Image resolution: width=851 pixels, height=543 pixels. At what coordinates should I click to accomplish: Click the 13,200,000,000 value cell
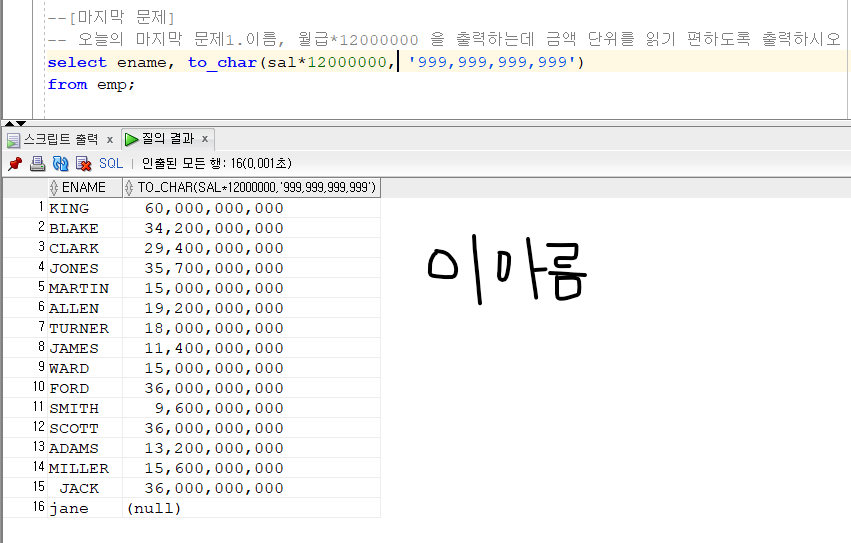pyautogui.click(x=251, y=449)
